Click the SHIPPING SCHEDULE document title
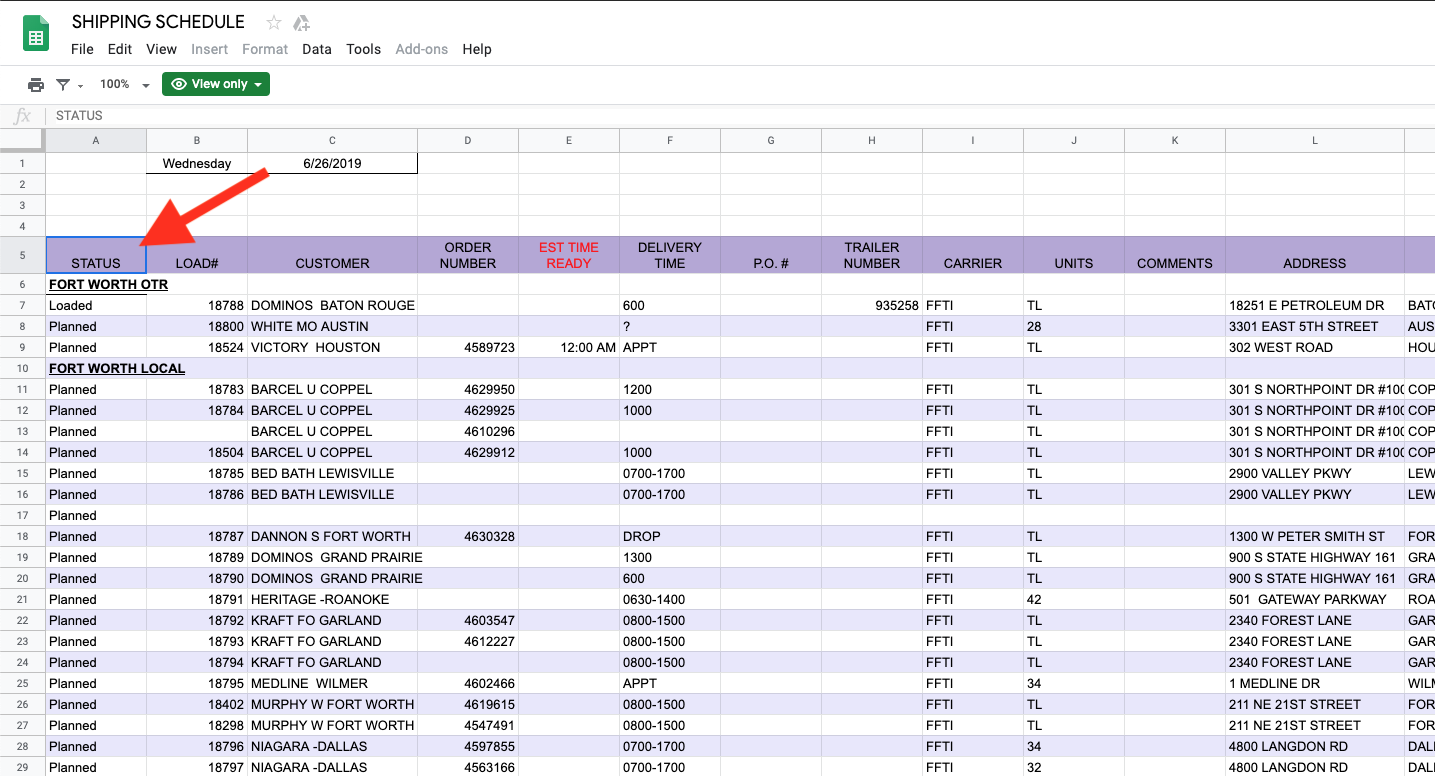The height and width of the screenshot is (776, 1435). 158,22
